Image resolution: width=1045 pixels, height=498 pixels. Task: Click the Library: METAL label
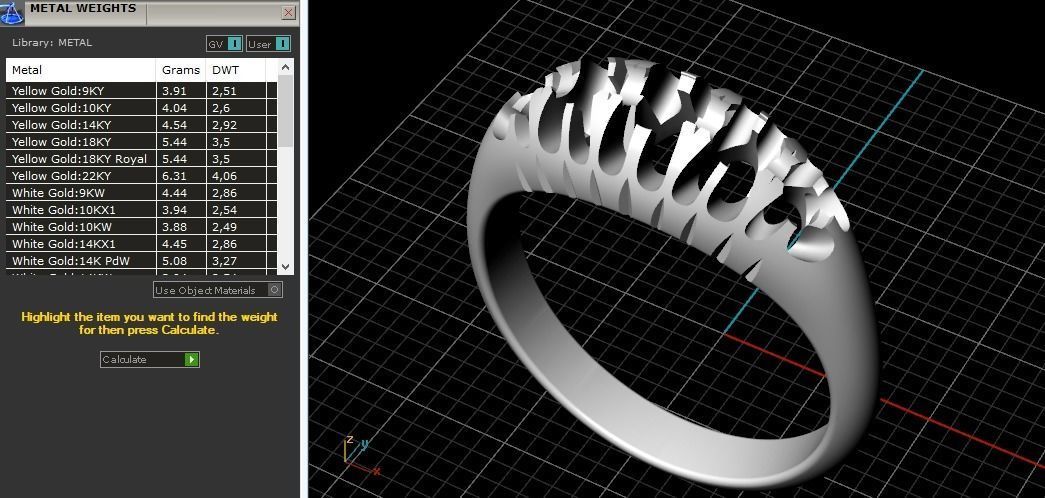[52, 43]
